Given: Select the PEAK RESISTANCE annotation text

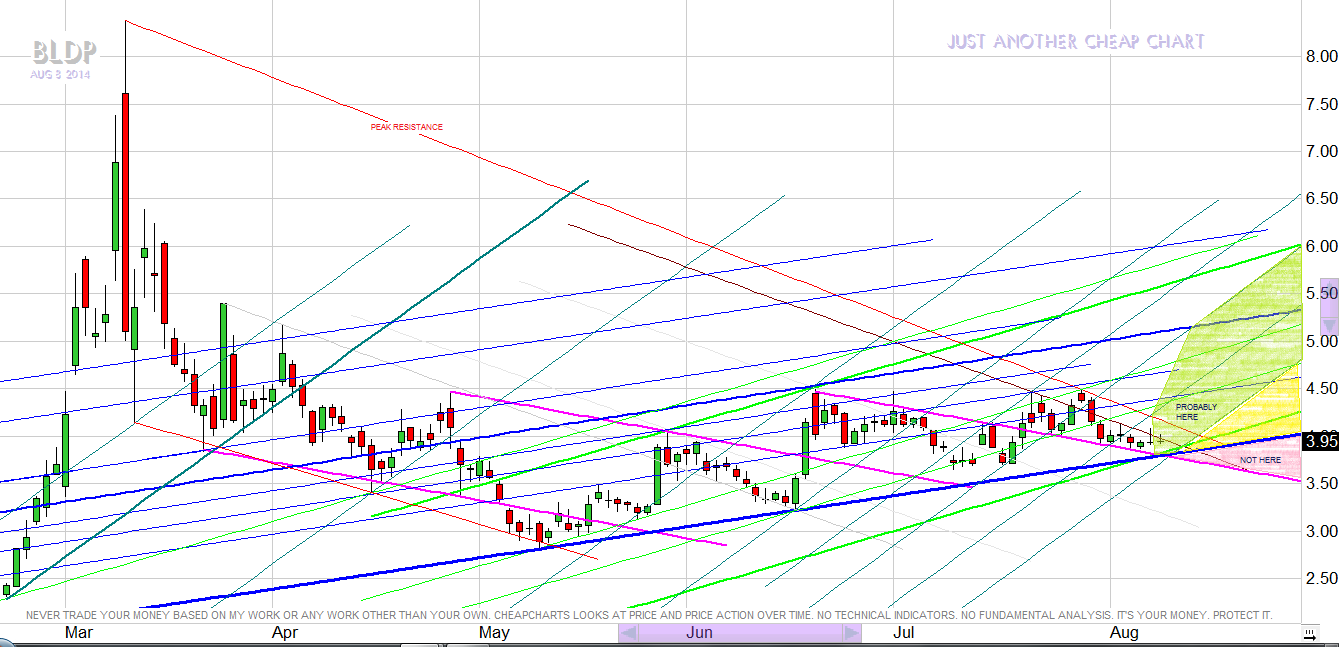Looking at the screenshot, I should click(406, 127).
